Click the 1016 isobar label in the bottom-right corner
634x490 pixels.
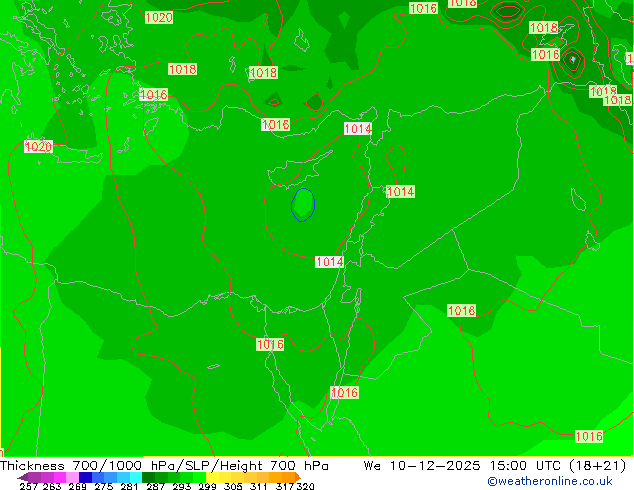(589, 436)
